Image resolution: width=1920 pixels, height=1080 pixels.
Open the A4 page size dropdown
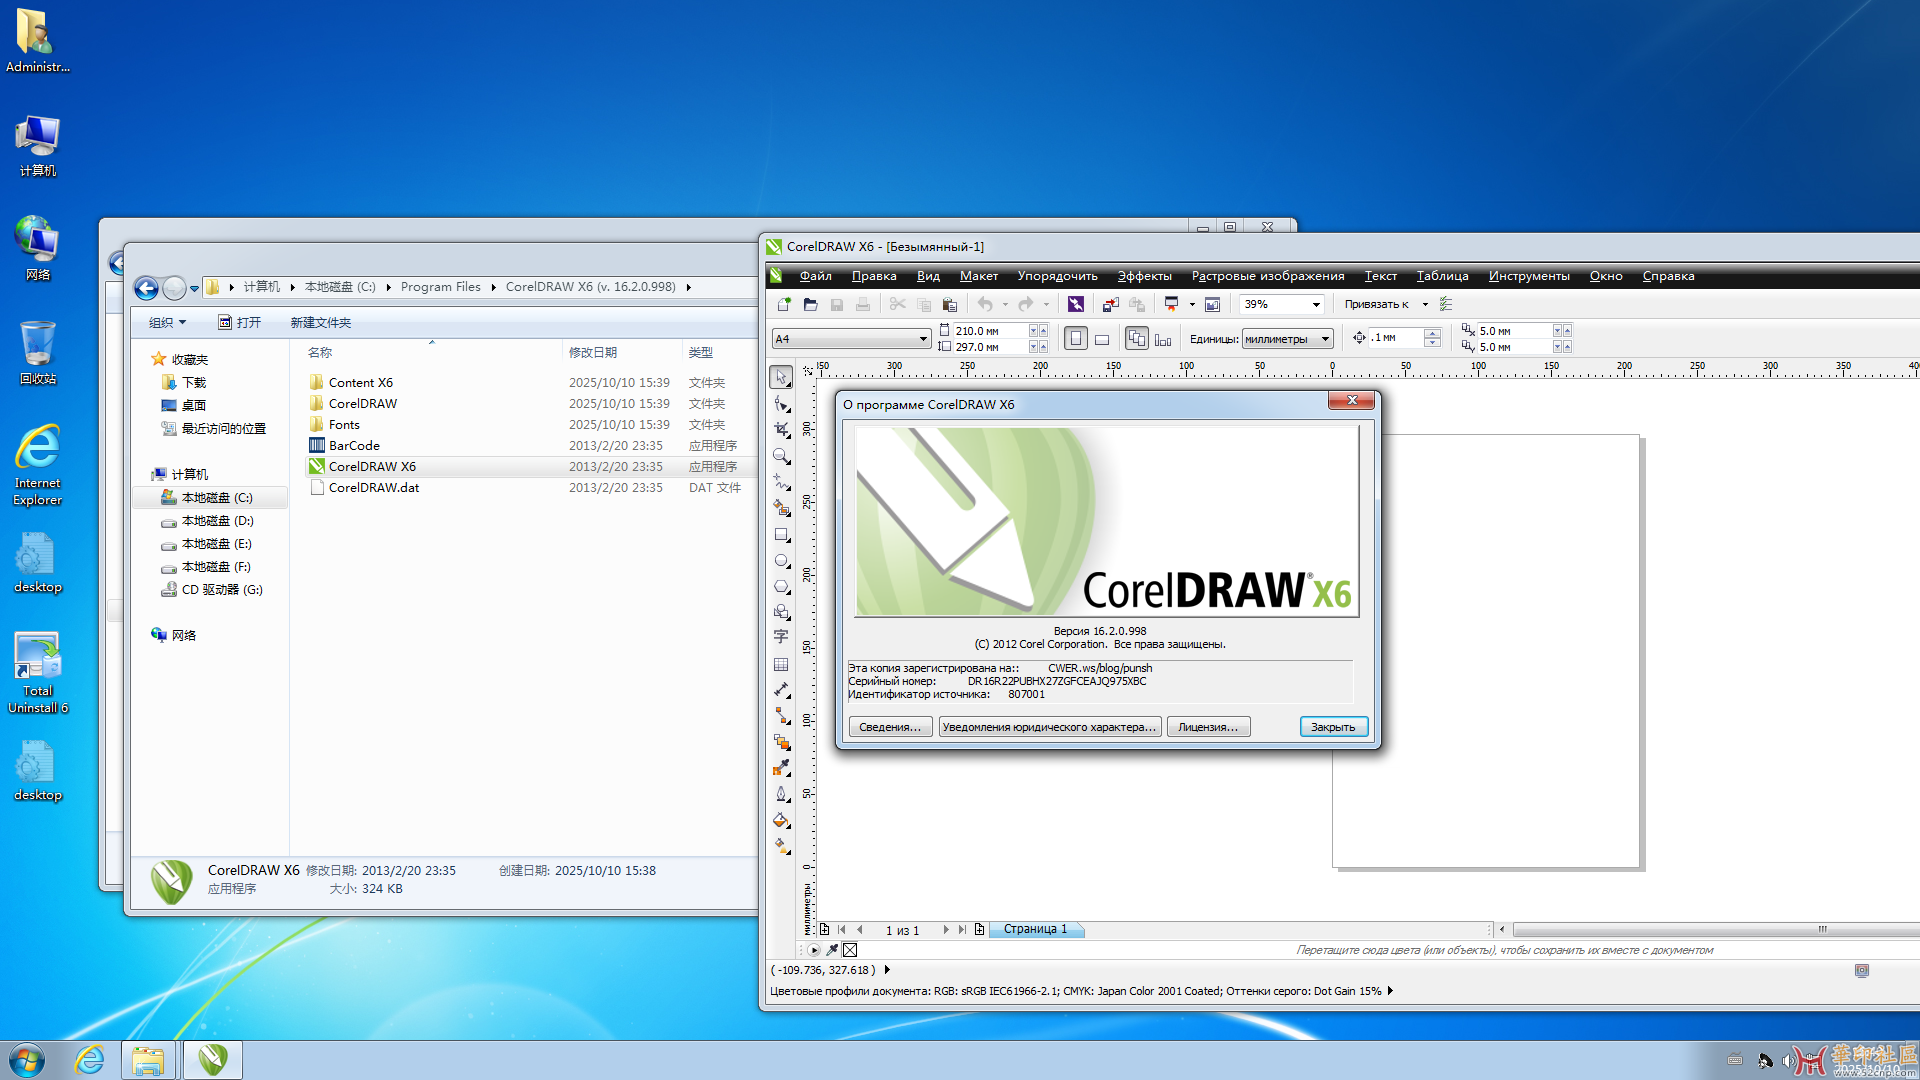click(923, 339)
